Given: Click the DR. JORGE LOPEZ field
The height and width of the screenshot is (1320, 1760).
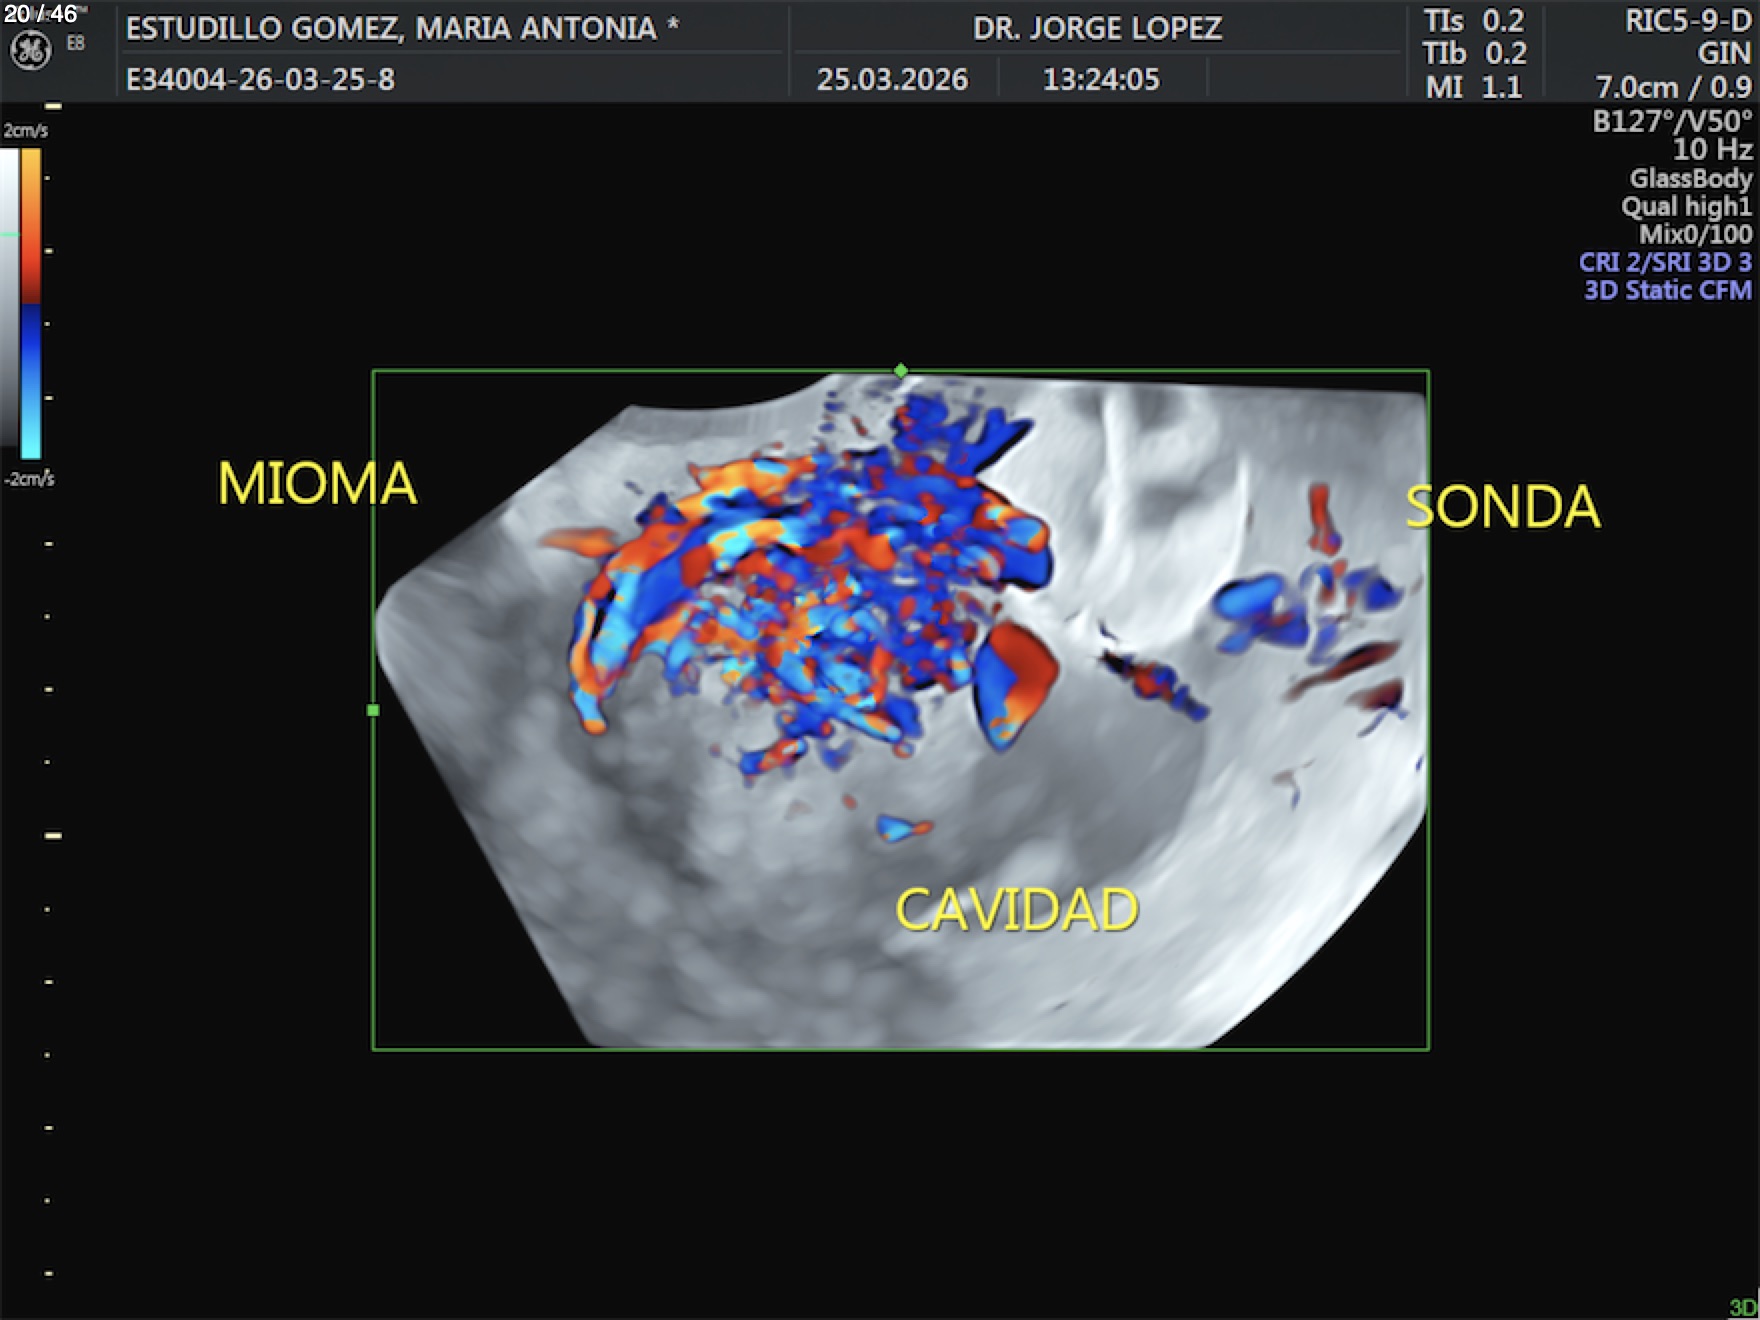Looking at the screenshot, I should [x=1096, y=28].
